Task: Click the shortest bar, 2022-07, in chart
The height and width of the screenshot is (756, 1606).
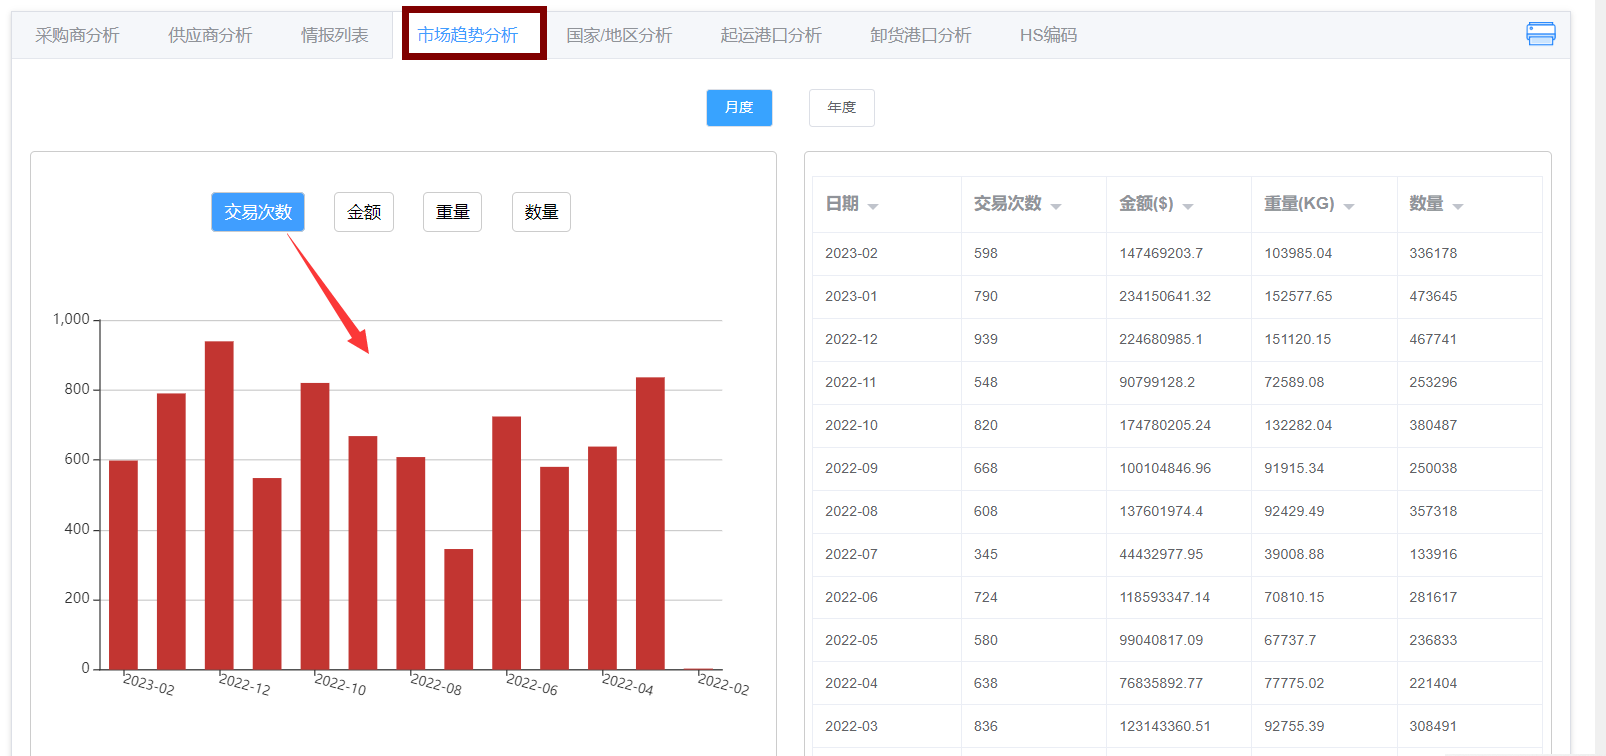Action: pyautogui.click(x=458, y=609)
